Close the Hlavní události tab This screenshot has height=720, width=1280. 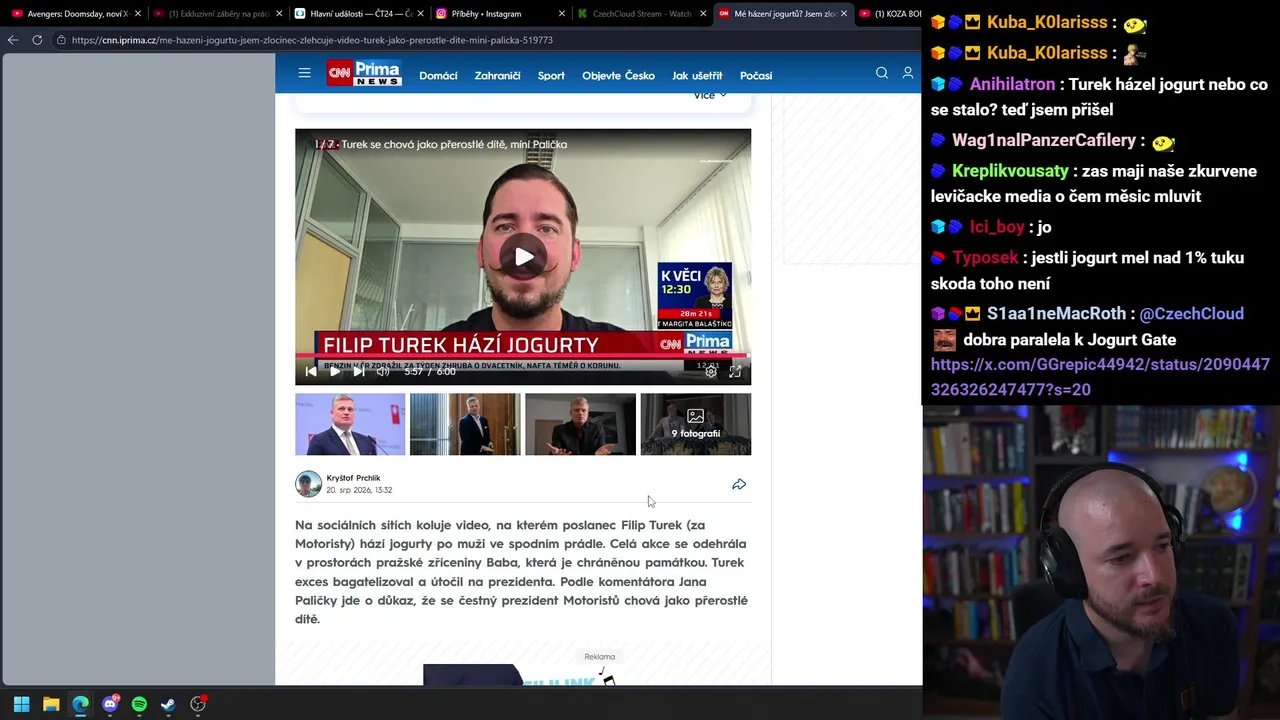pos(421,14)
